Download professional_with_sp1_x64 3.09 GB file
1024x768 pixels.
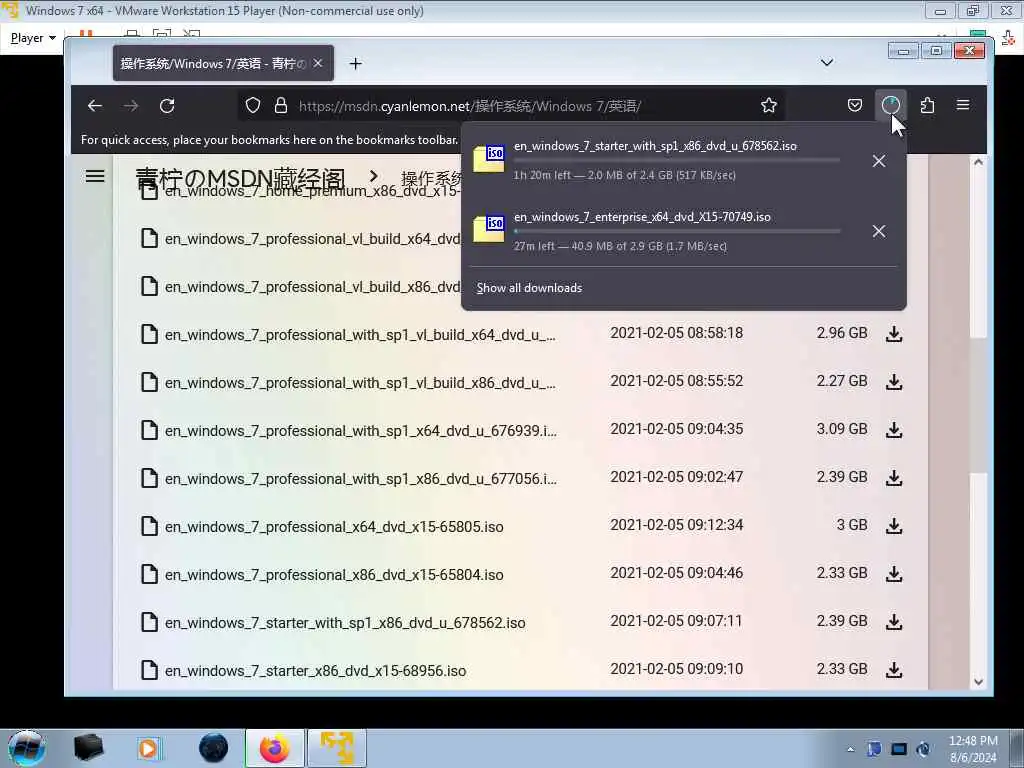(894, 430)
